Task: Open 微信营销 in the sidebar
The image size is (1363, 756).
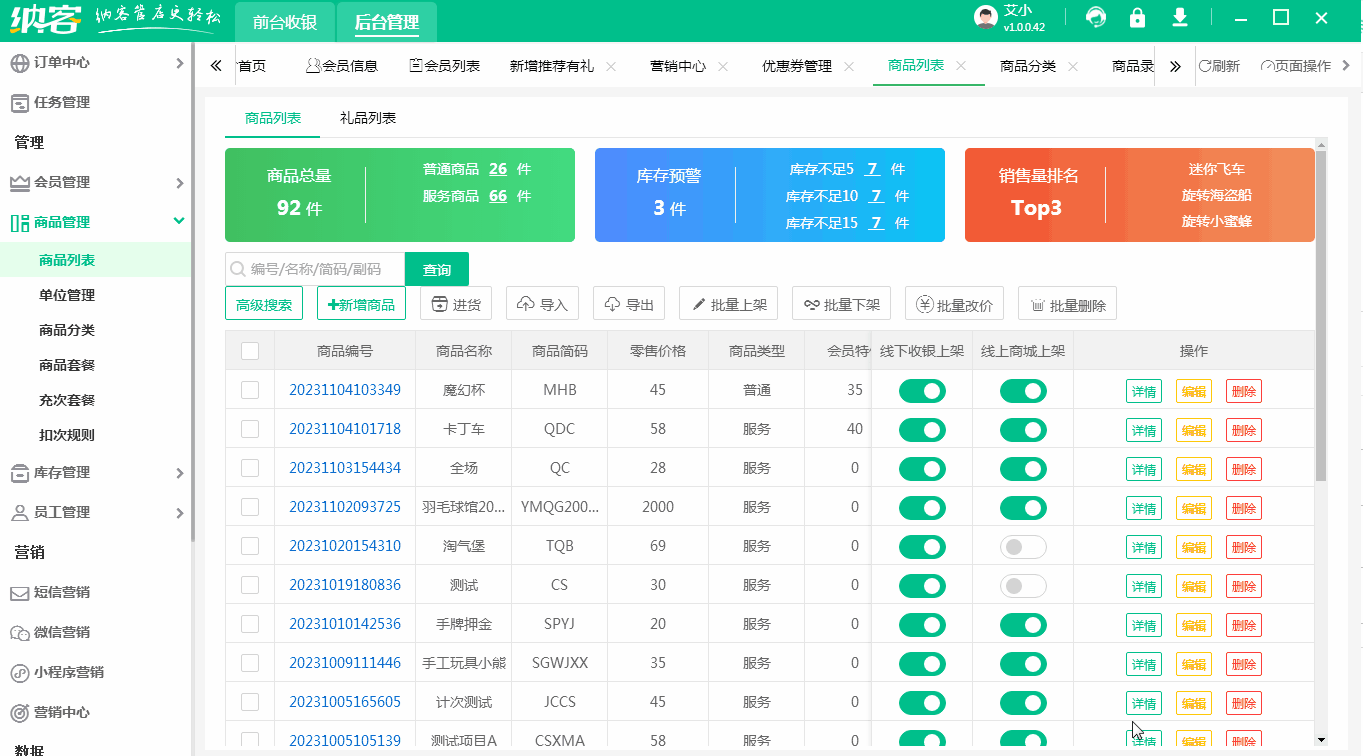Action: [22, 633]
